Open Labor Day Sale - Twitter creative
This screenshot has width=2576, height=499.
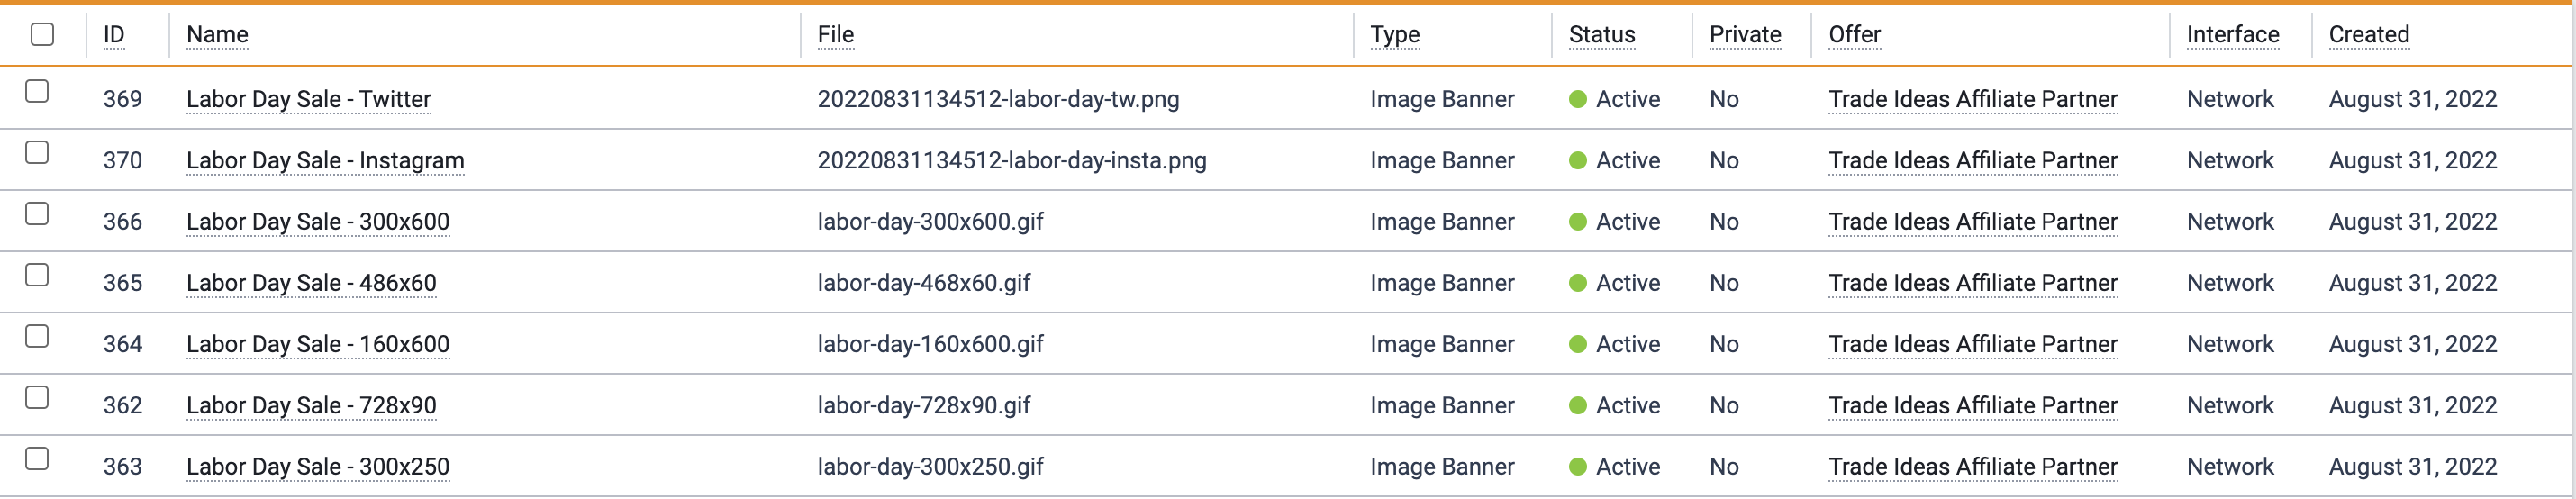(x=308, y=99)
